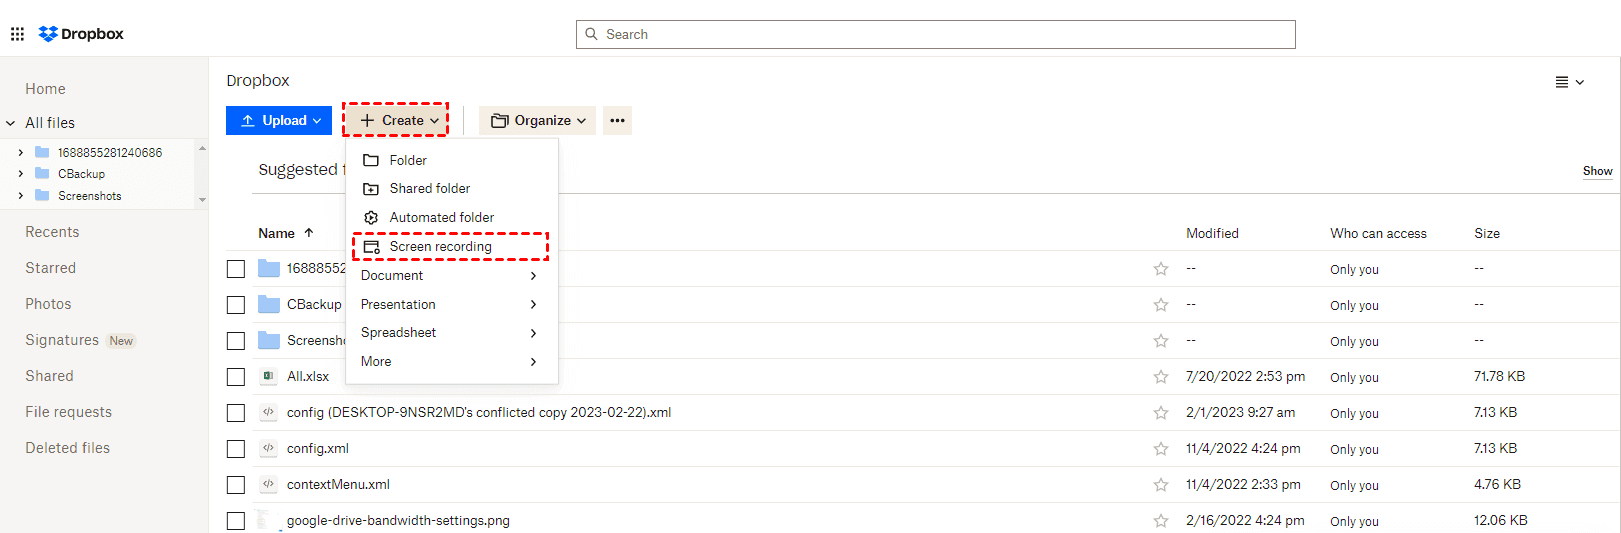Click the Size column header

(x=1486, y=233)
